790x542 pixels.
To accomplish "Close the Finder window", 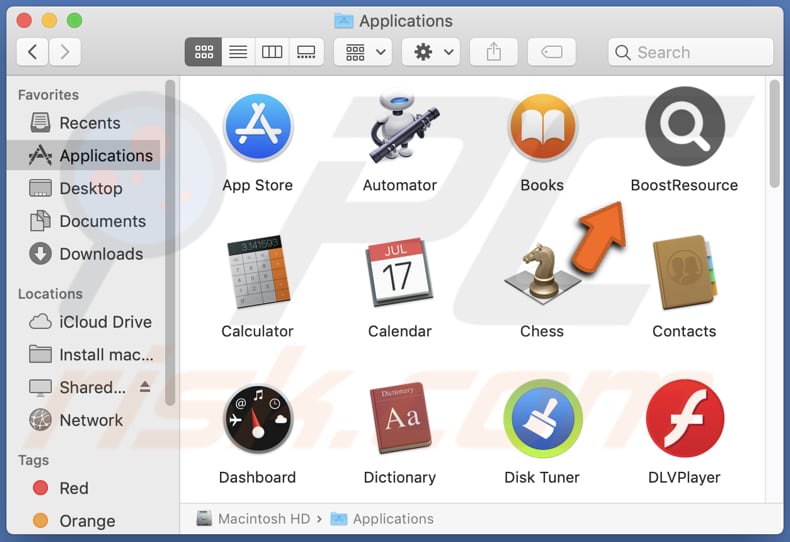I will pos(24,21).
